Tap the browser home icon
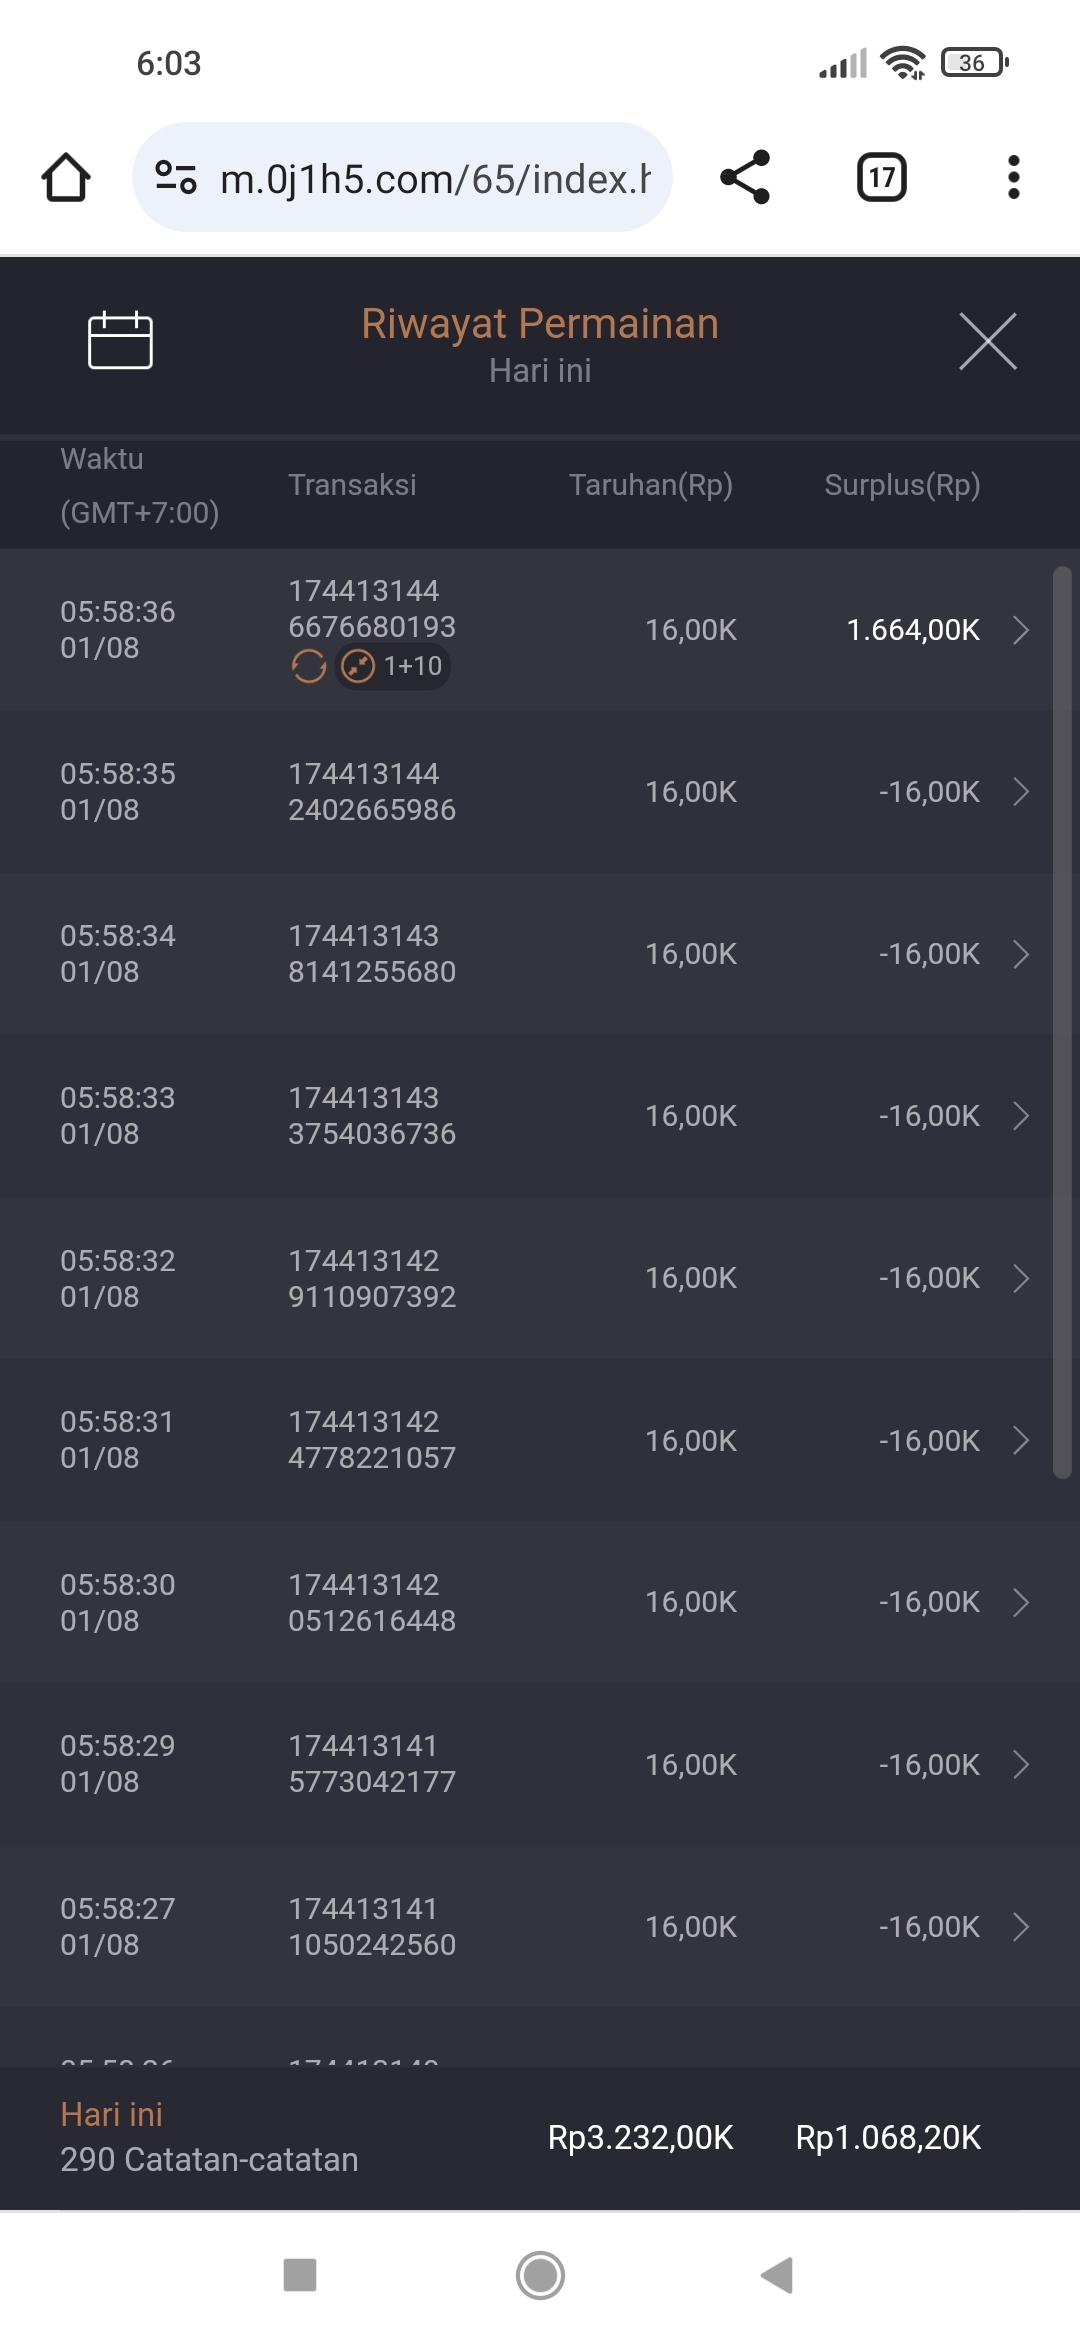This screenshot has height=2340, width=1080. click(66, 178)
